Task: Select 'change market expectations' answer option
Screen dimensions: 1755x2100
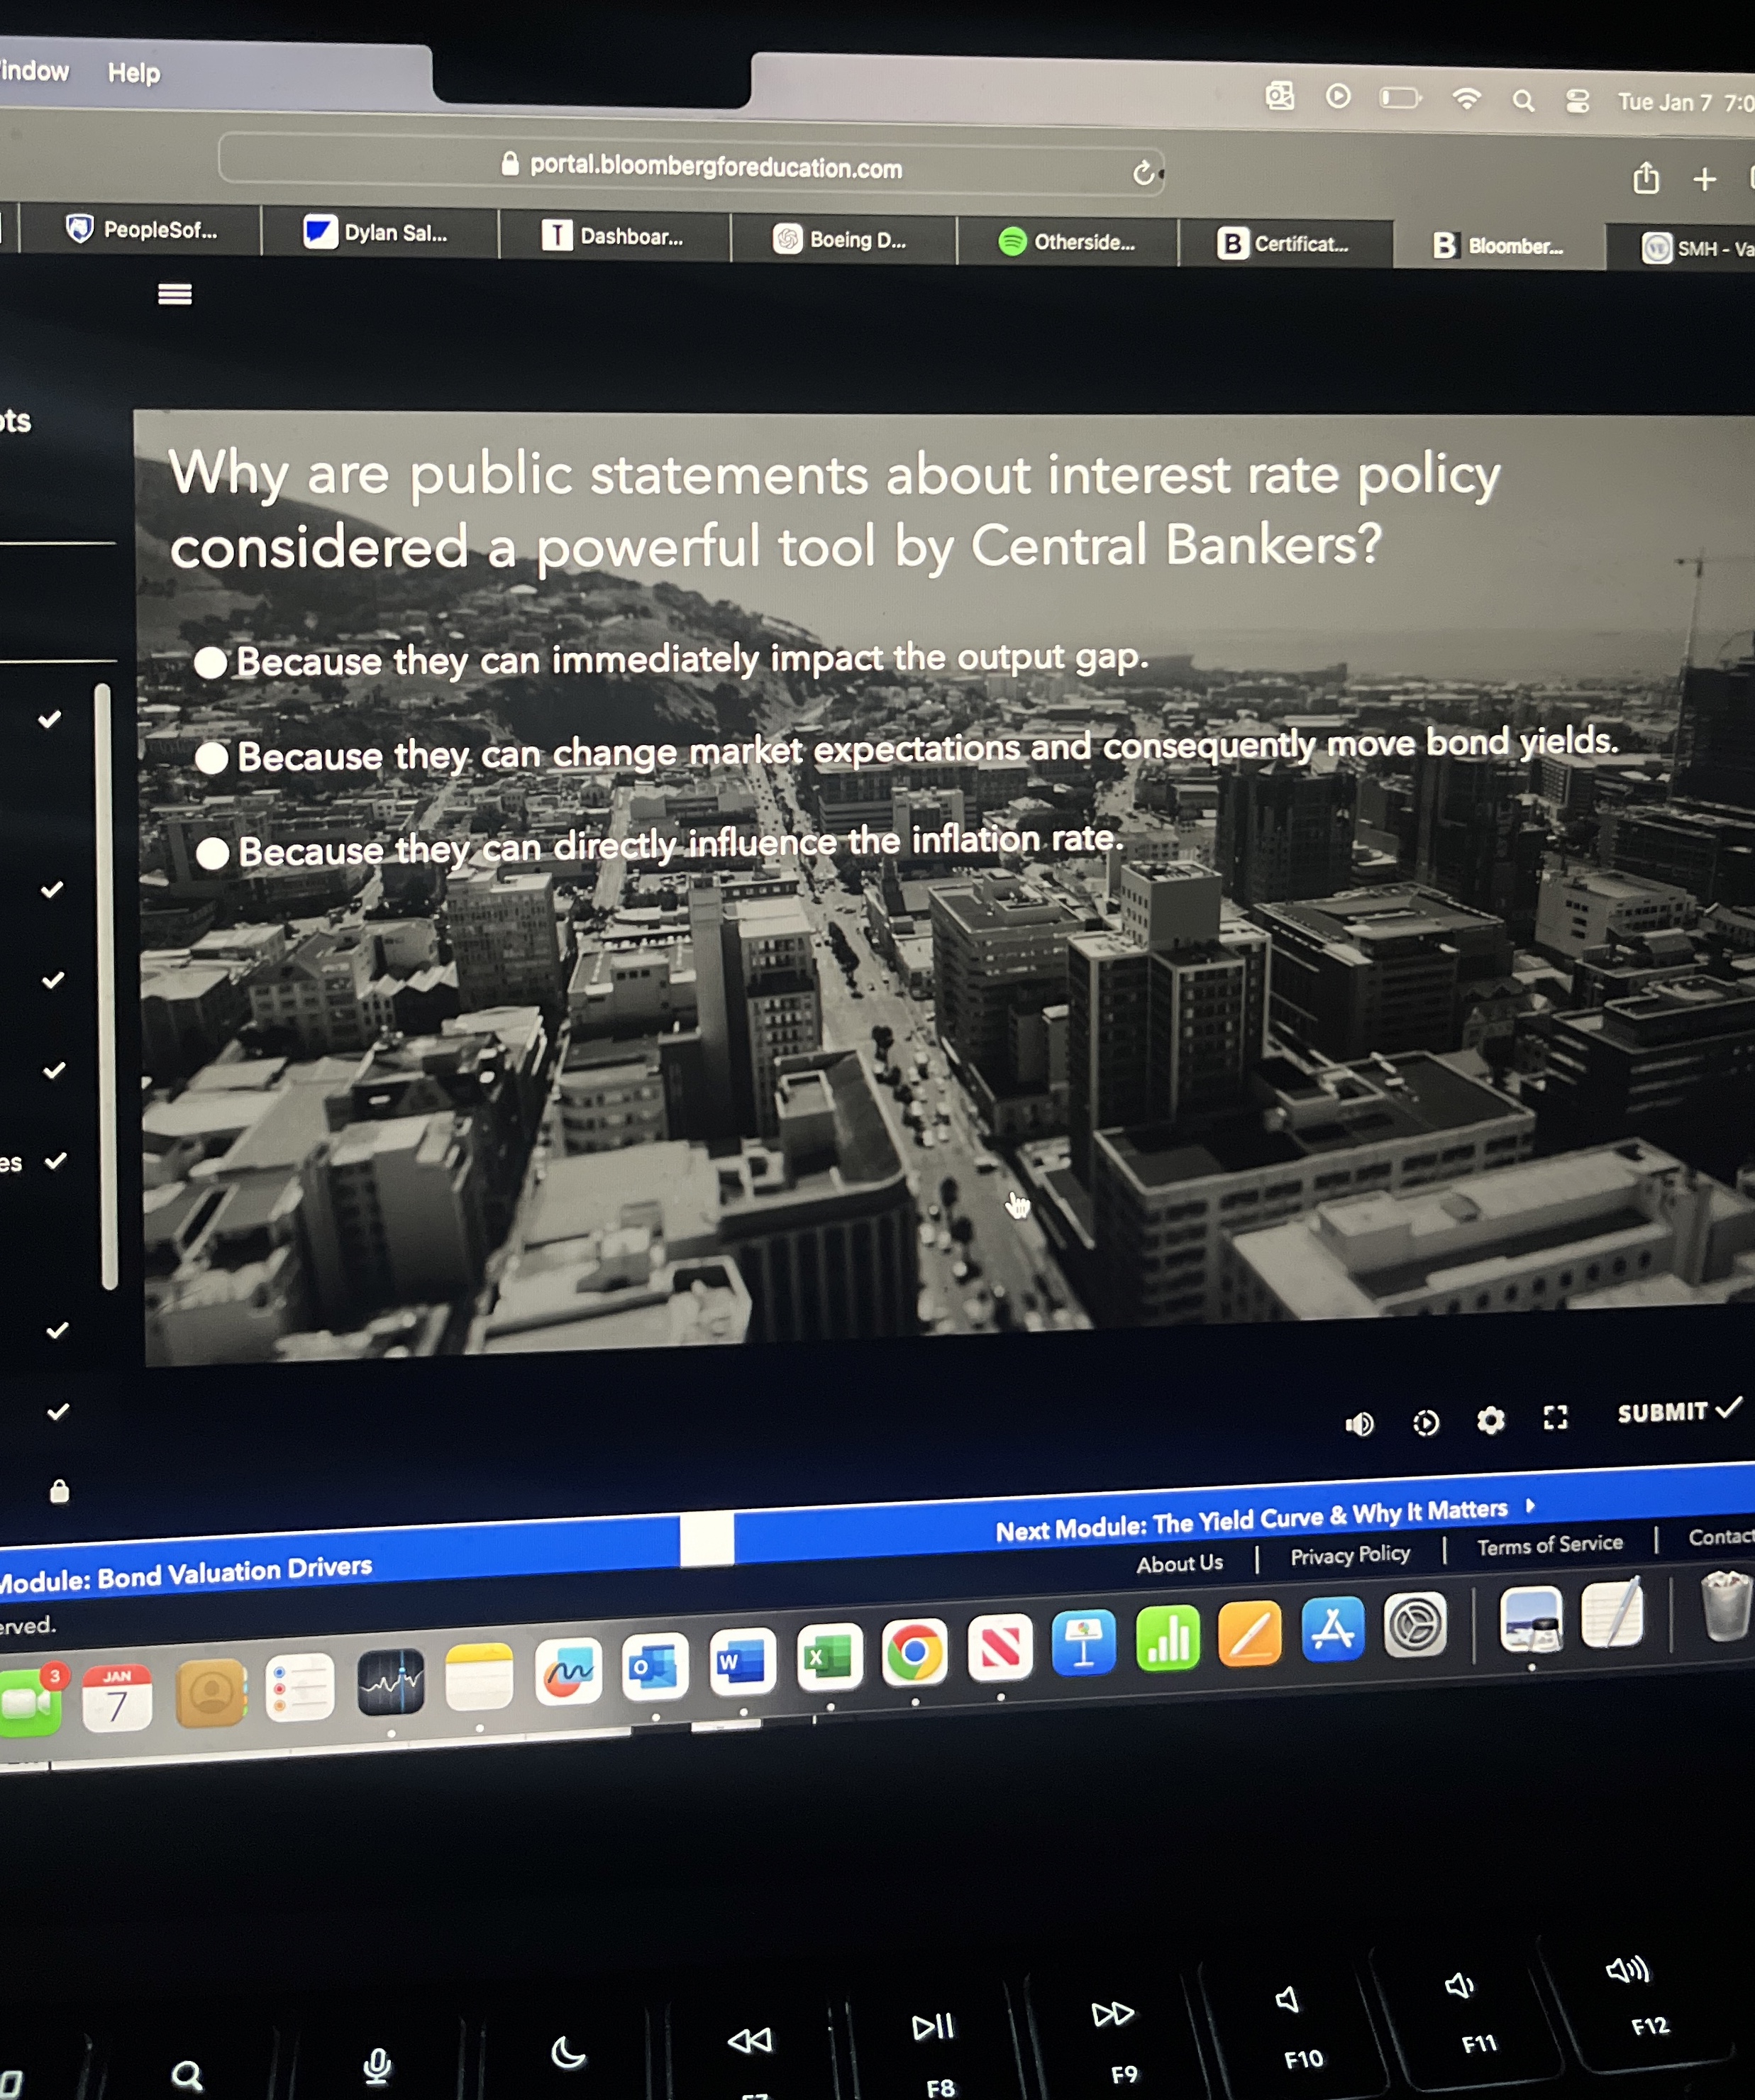Action: click(212, 758)
